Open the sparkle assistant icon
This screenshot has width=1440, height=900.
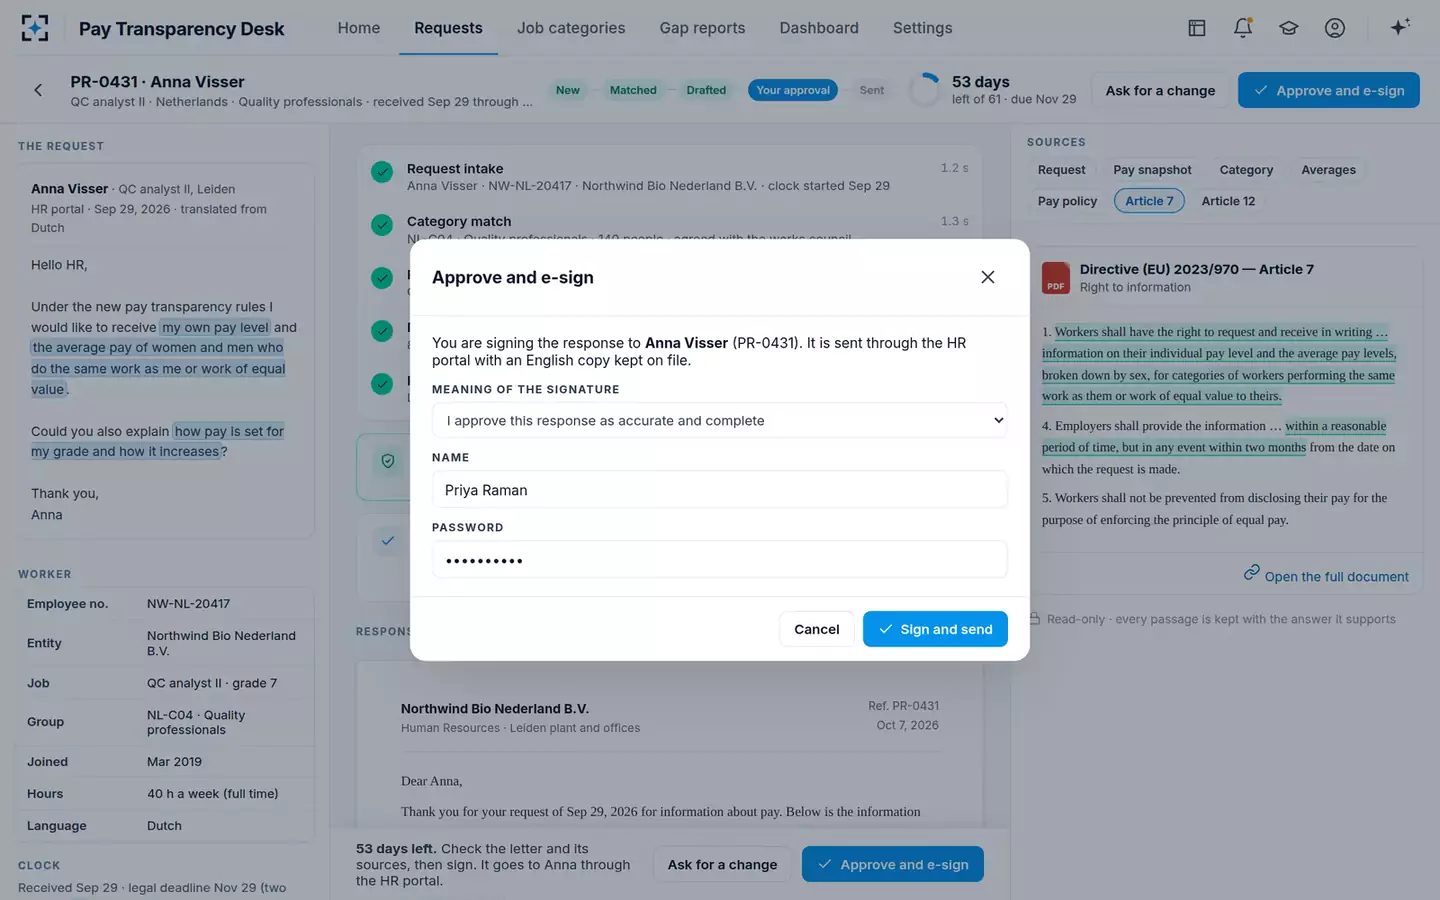[x=1400, y=27]
